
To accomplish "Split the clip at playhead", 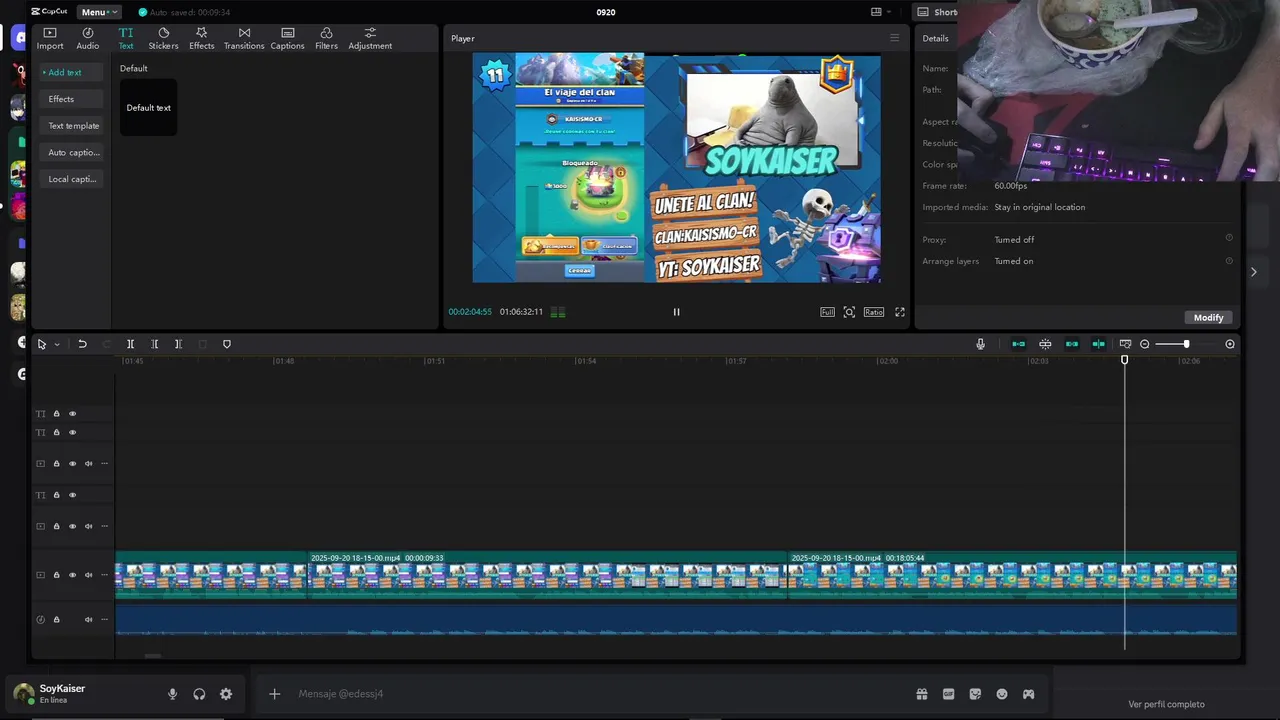I will 130,344.
